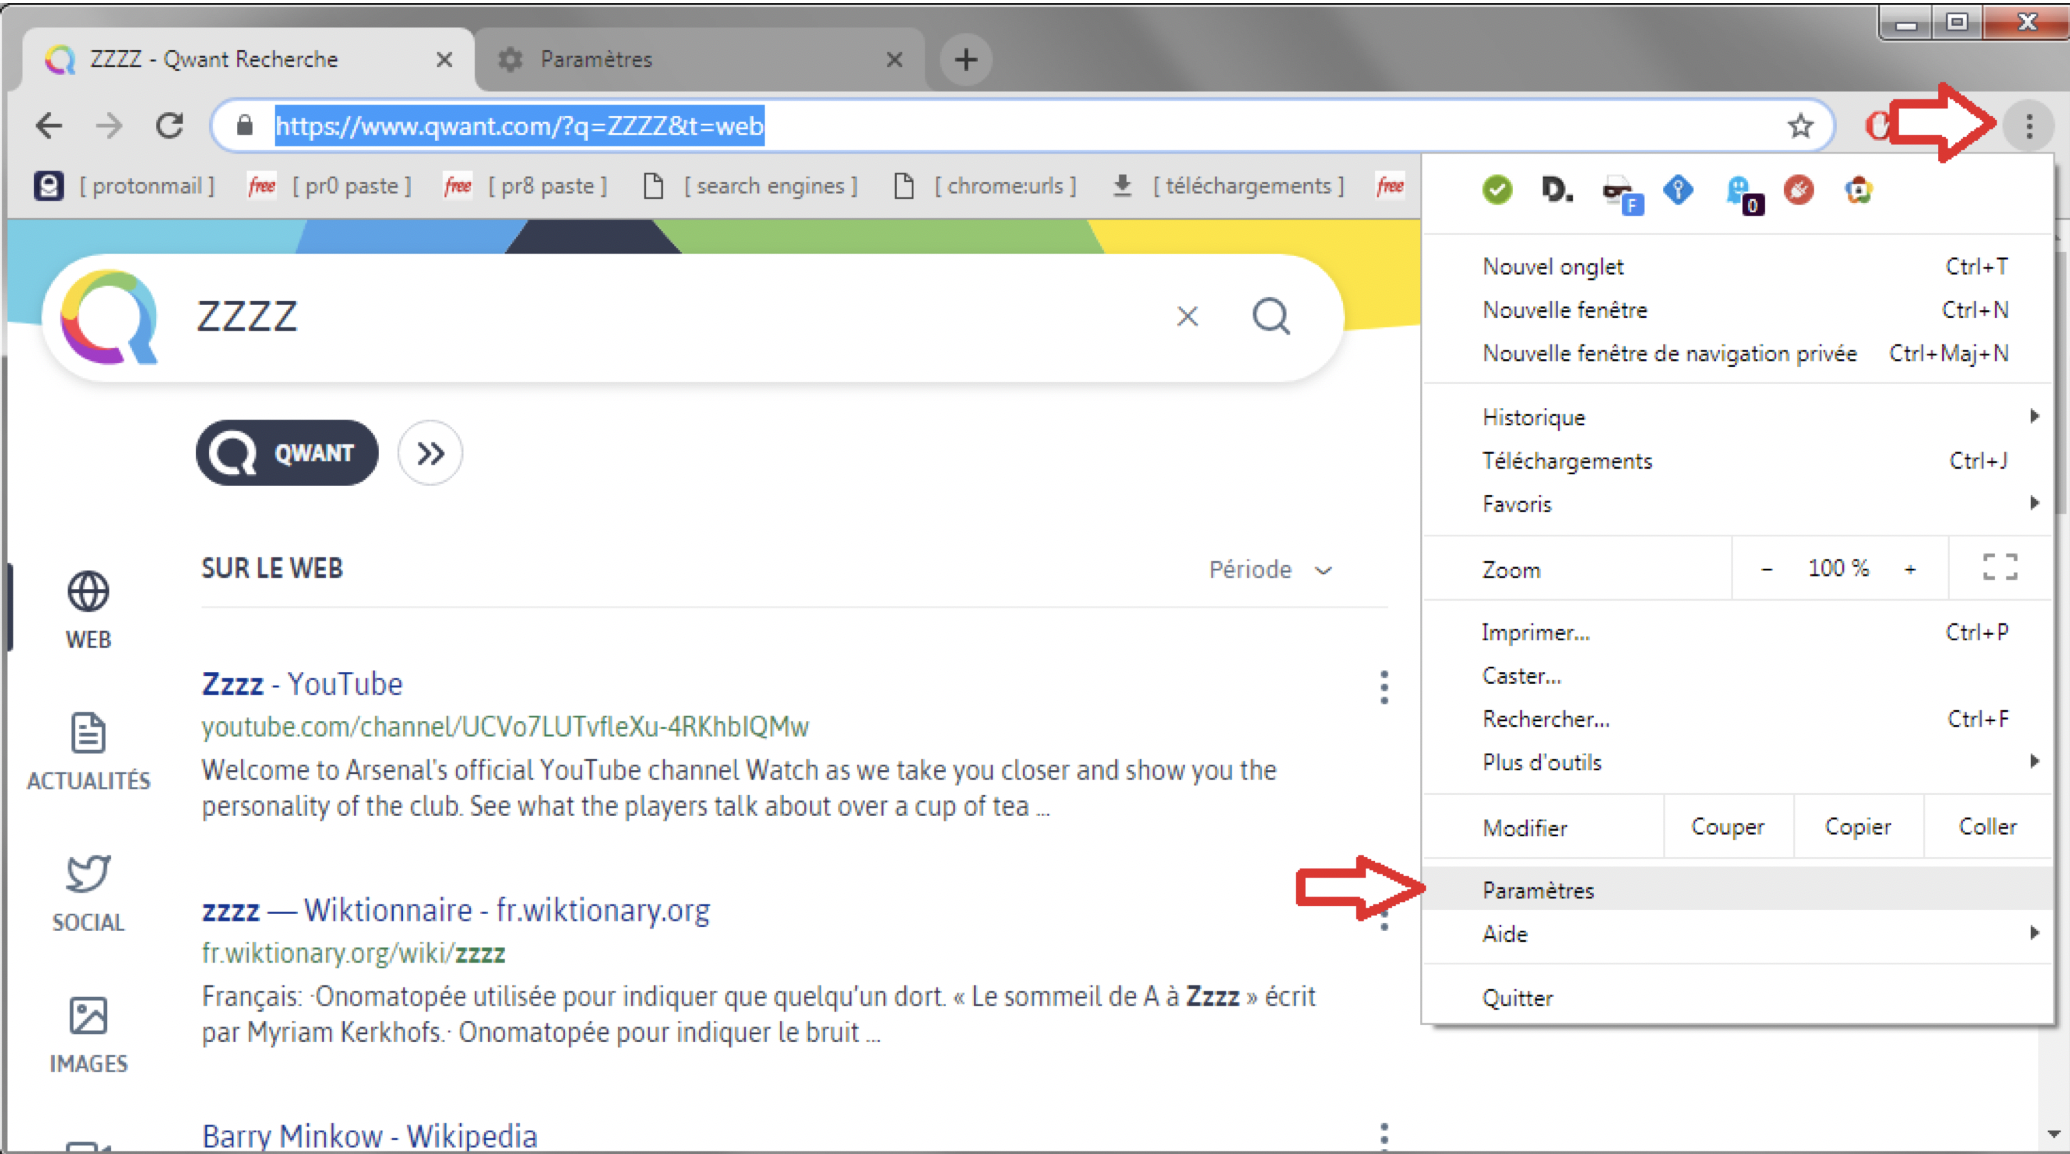Expand the Historique submenu
Viewport: 2070px width, 1154px height.
click(x=1739, y=417)
